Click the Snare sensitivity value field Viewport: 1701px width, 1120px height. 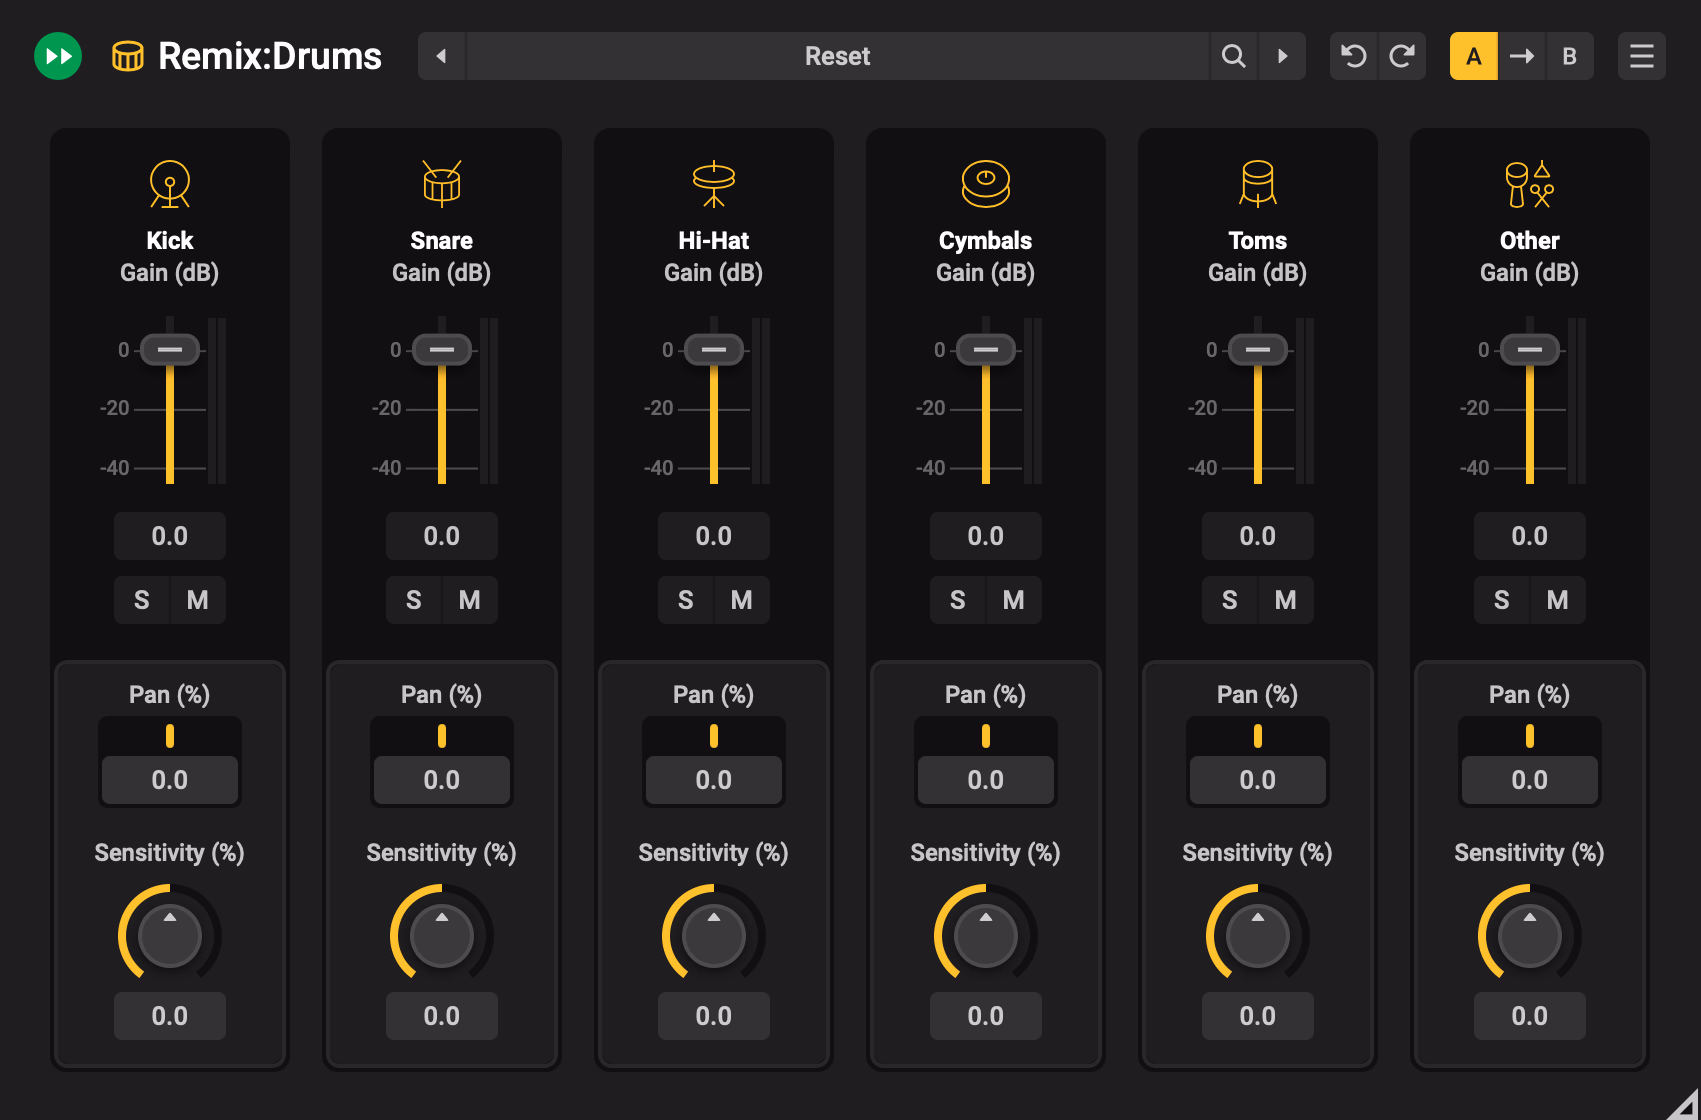point(442,1016)
